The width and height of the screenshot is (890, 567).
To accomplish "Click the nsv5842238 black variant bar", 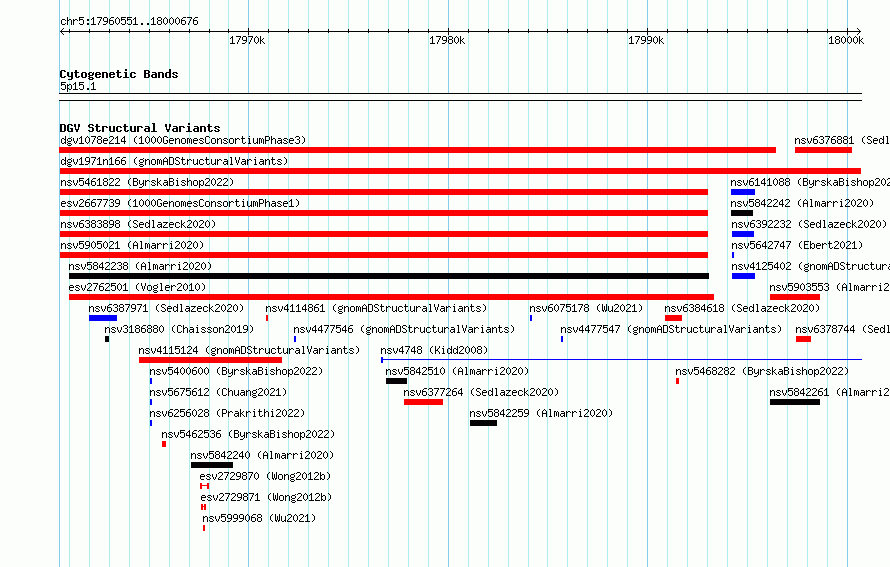I will 389,276.
